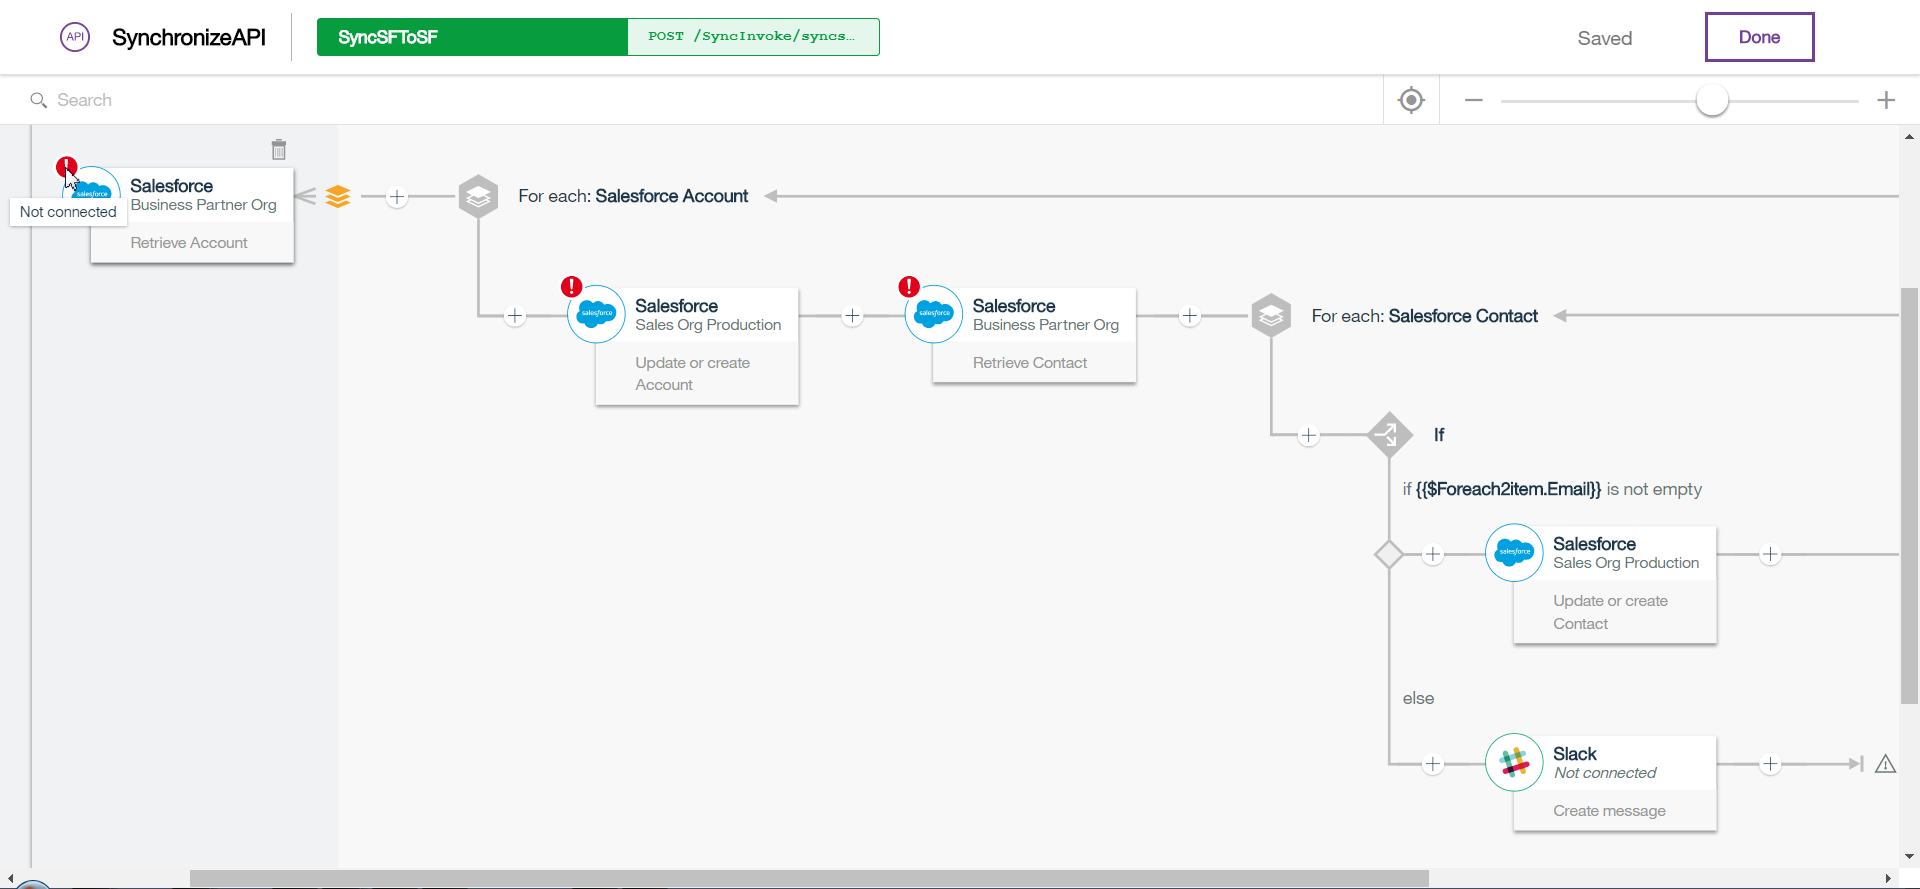Click the horizontal scrollbar thumb
The image size is (1920, 889).
tap(809, 879)
